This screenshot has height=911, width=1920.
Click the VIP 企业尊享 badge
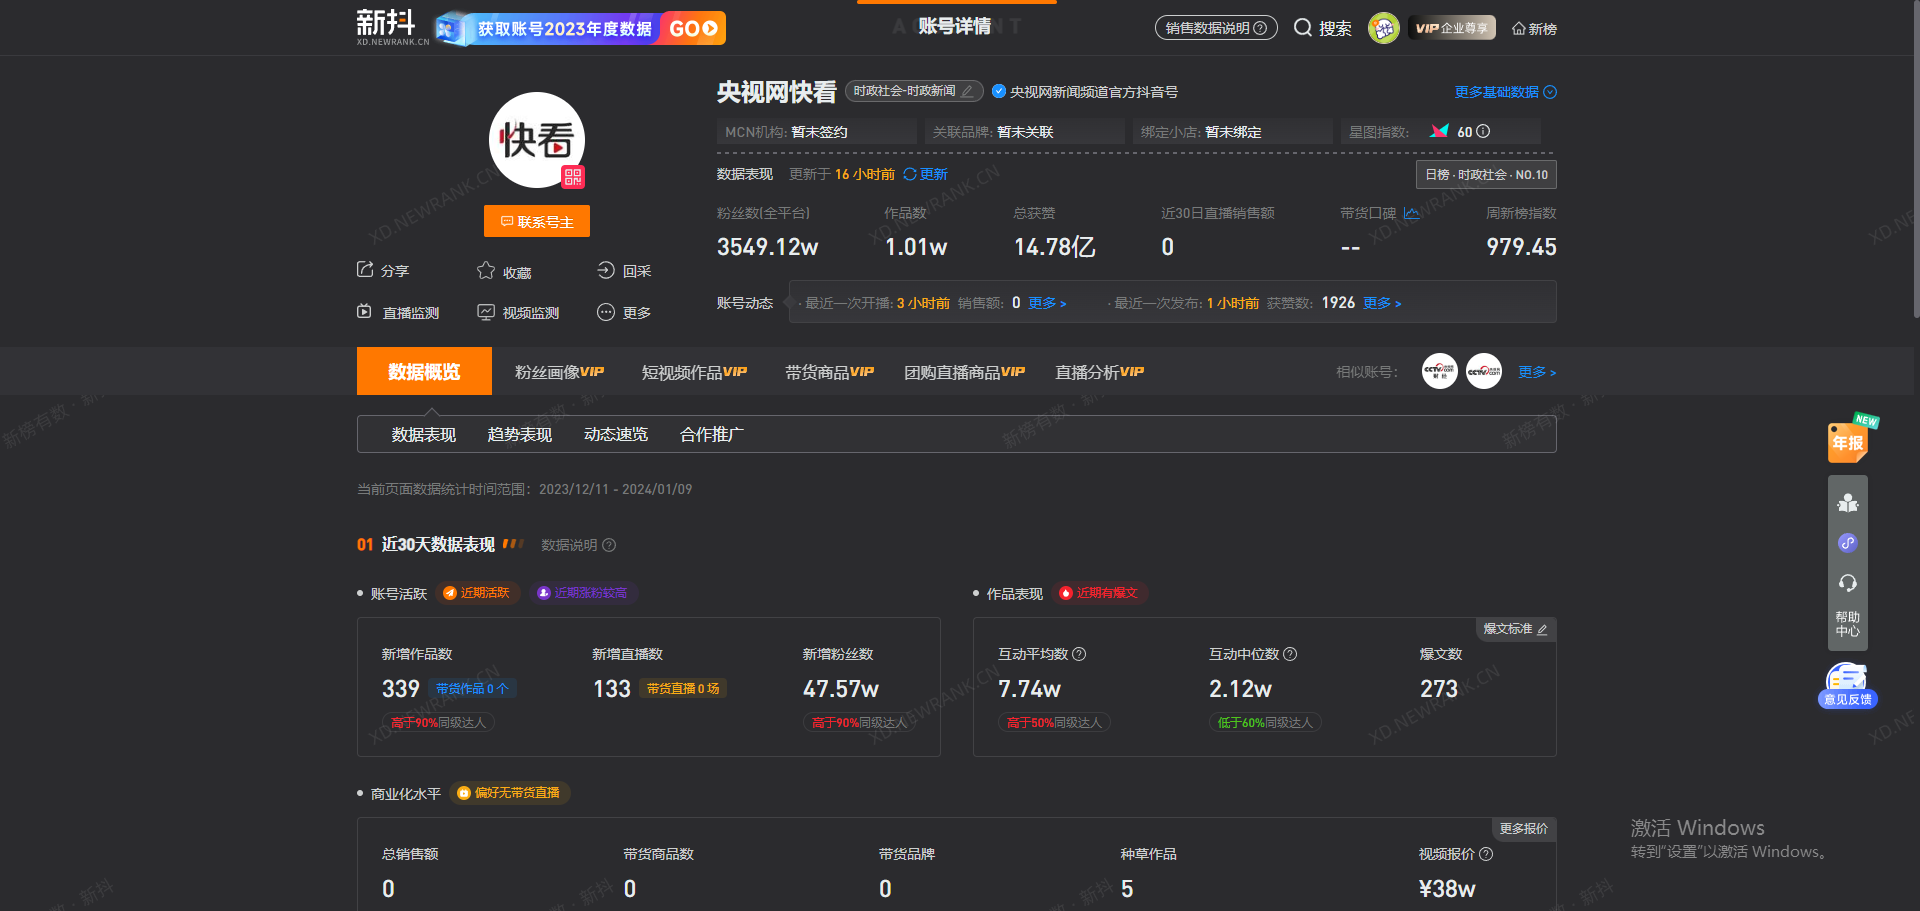1451,28
